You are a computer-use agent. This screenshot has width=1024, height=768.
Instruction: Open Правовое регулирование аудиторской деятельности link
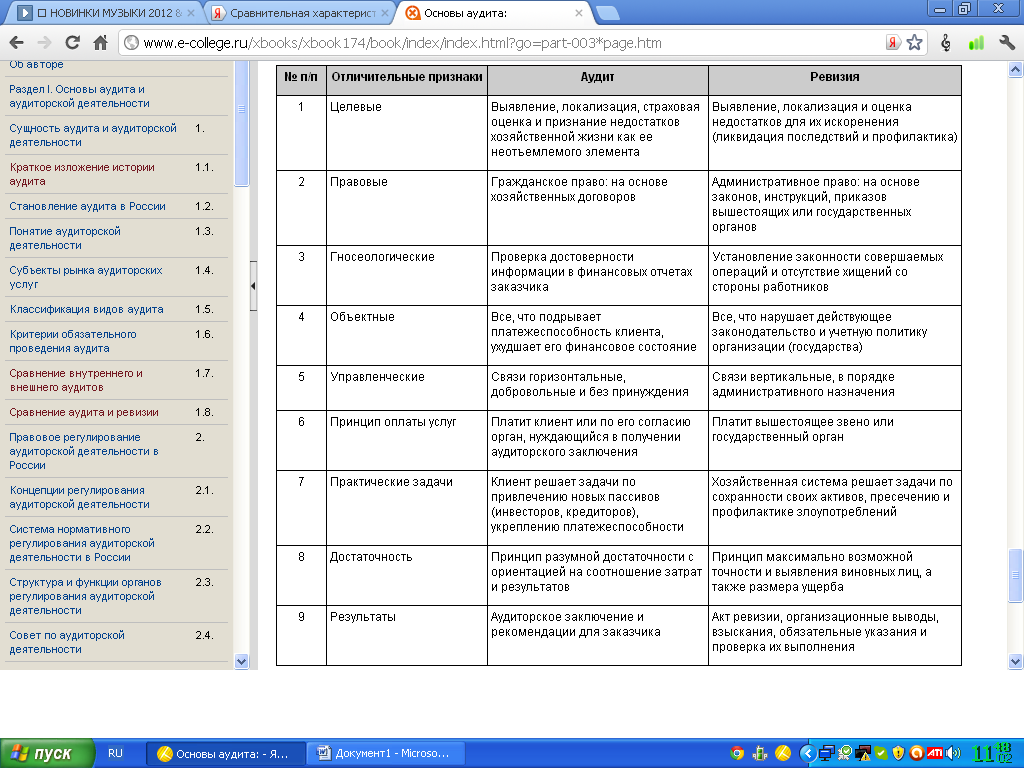pyautogui.click(x=84, y=451)
